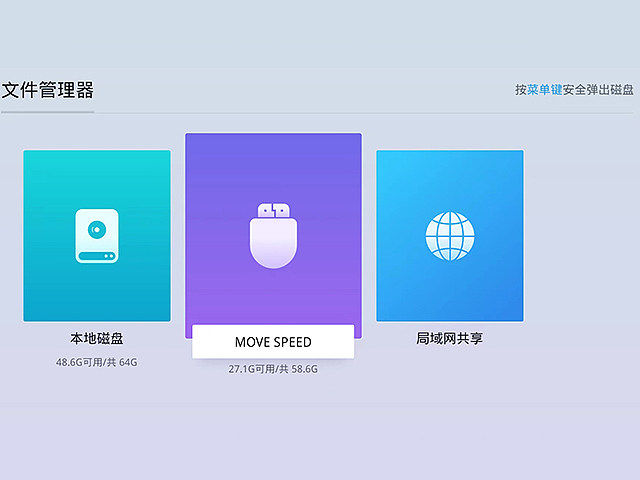Select the white MOVE SPEED label bar

tap(273, 342)
